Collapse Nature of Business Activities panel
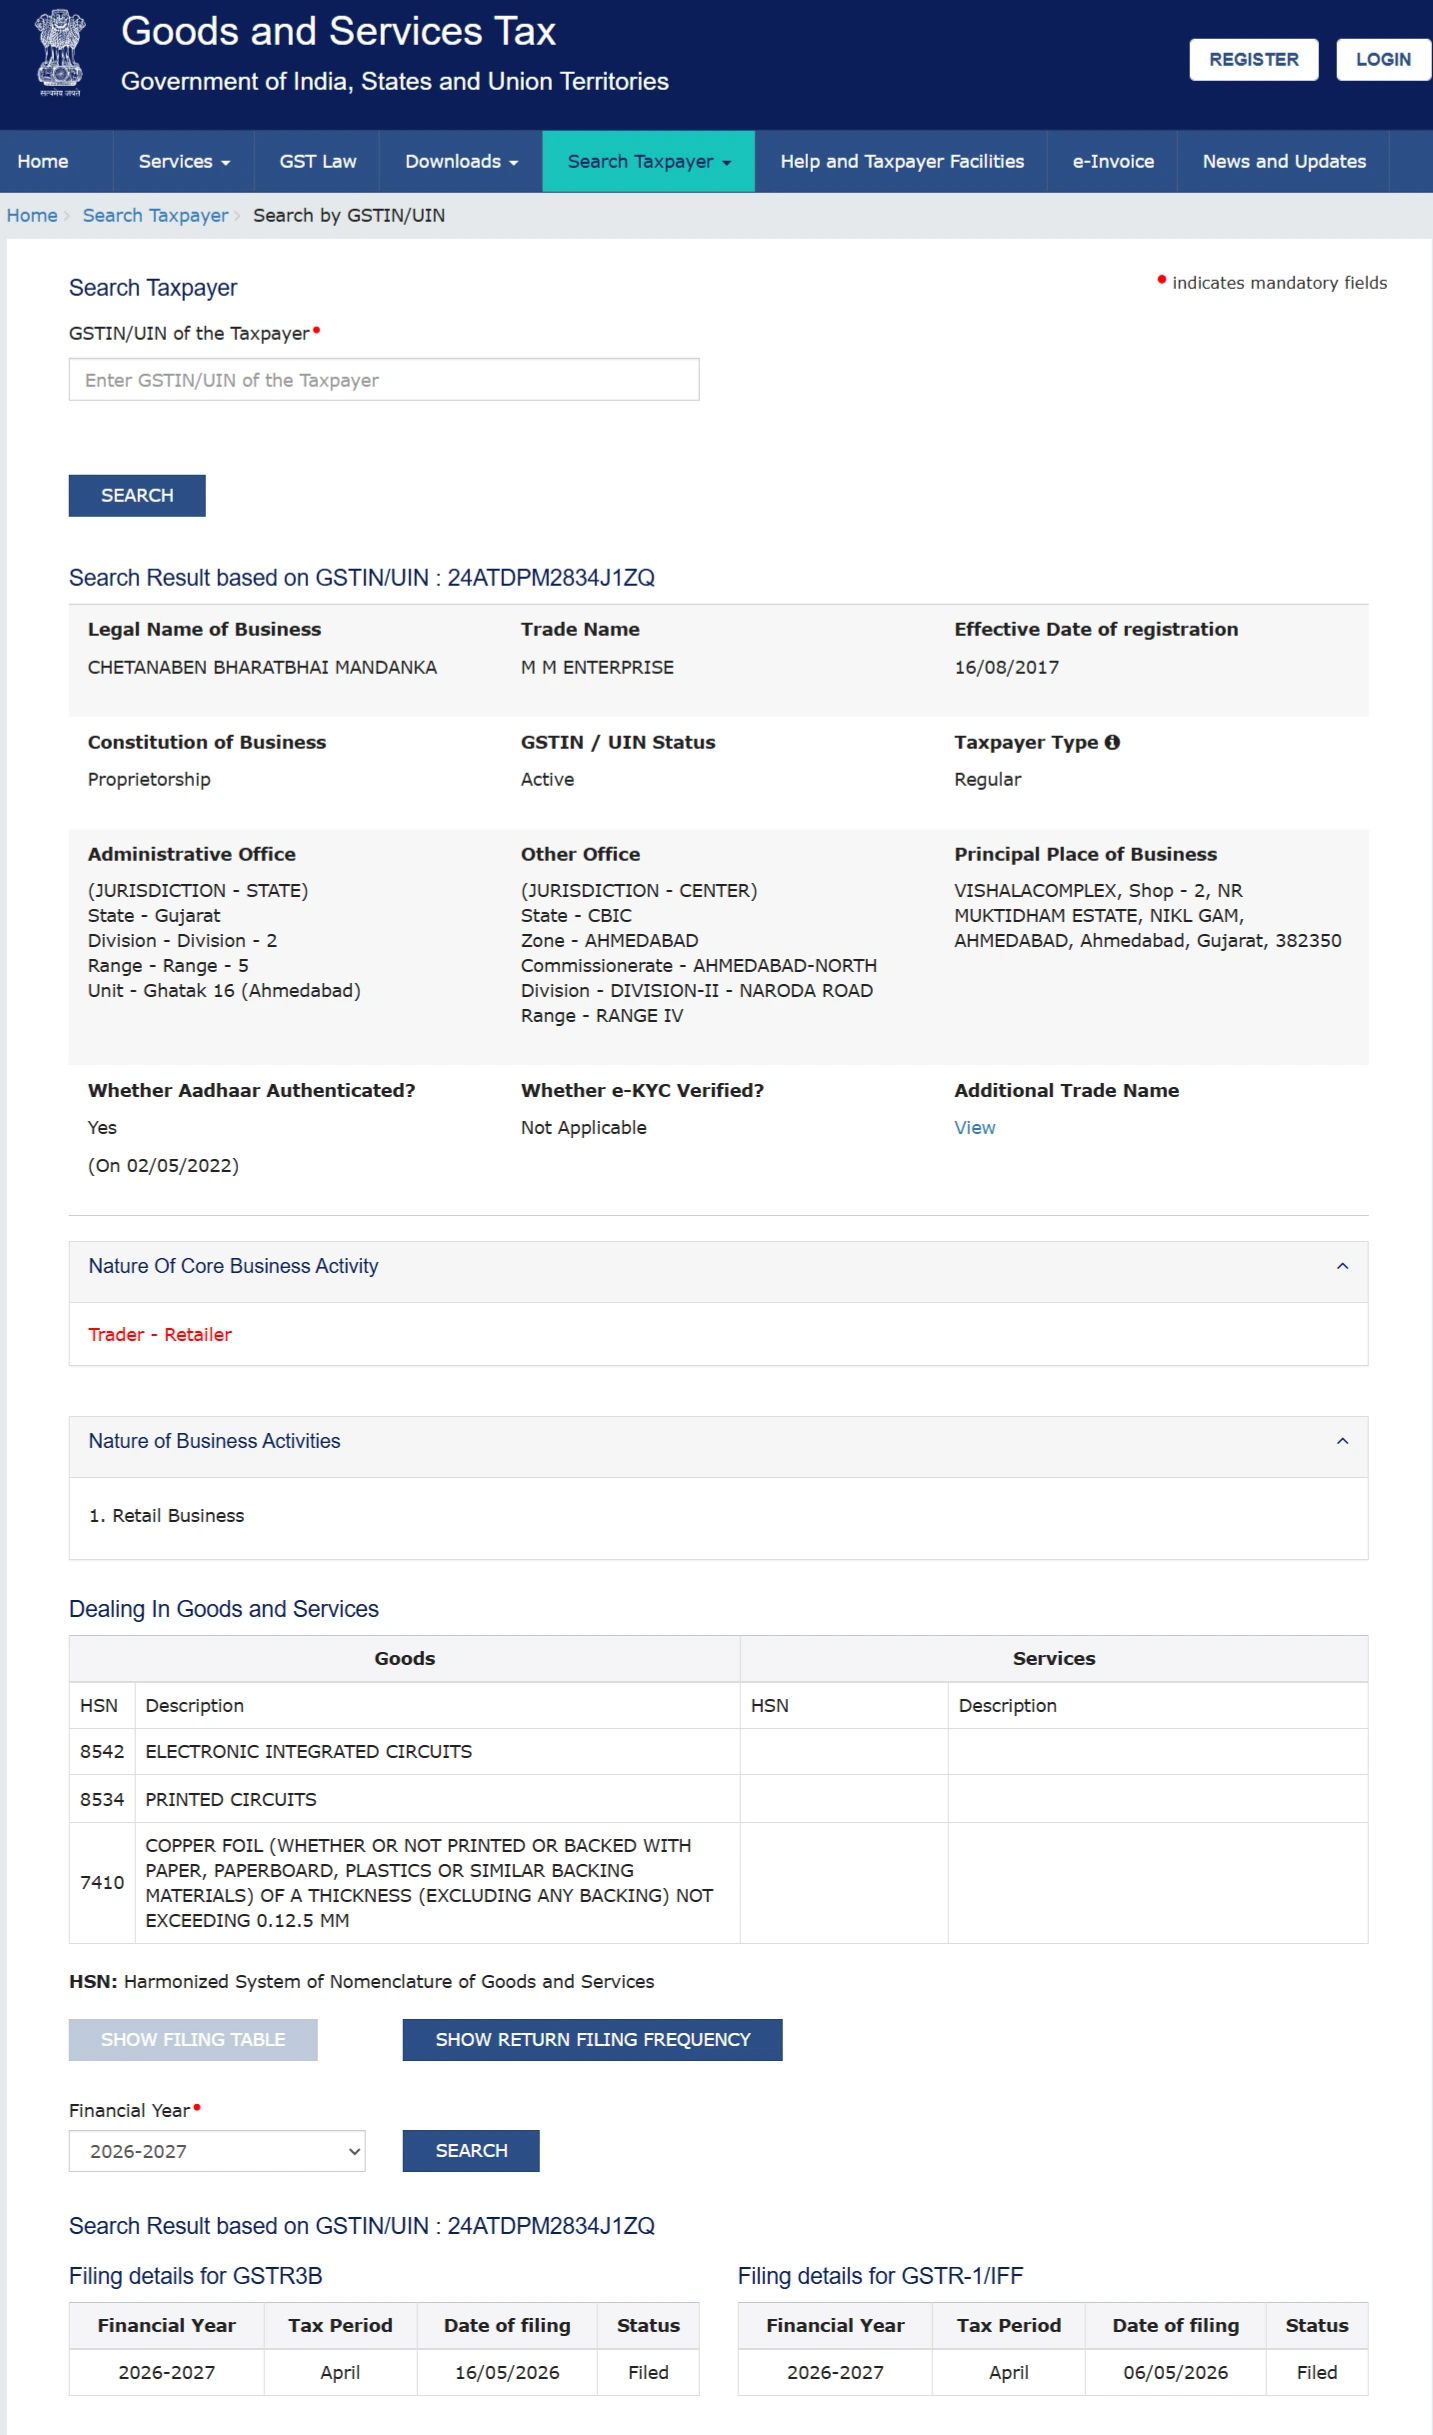The image size is (1433, 2435). [1342, 1441]
